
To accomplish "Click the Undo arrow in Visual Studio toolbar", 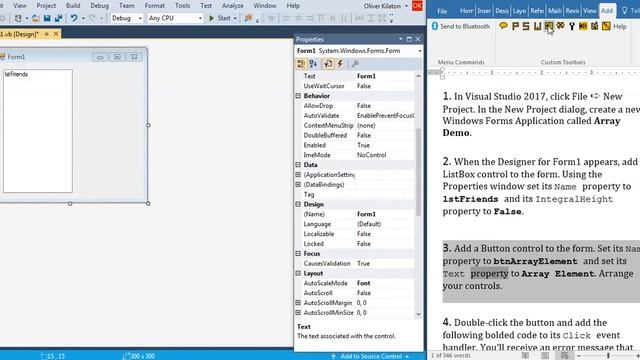I will pos(73,18).
